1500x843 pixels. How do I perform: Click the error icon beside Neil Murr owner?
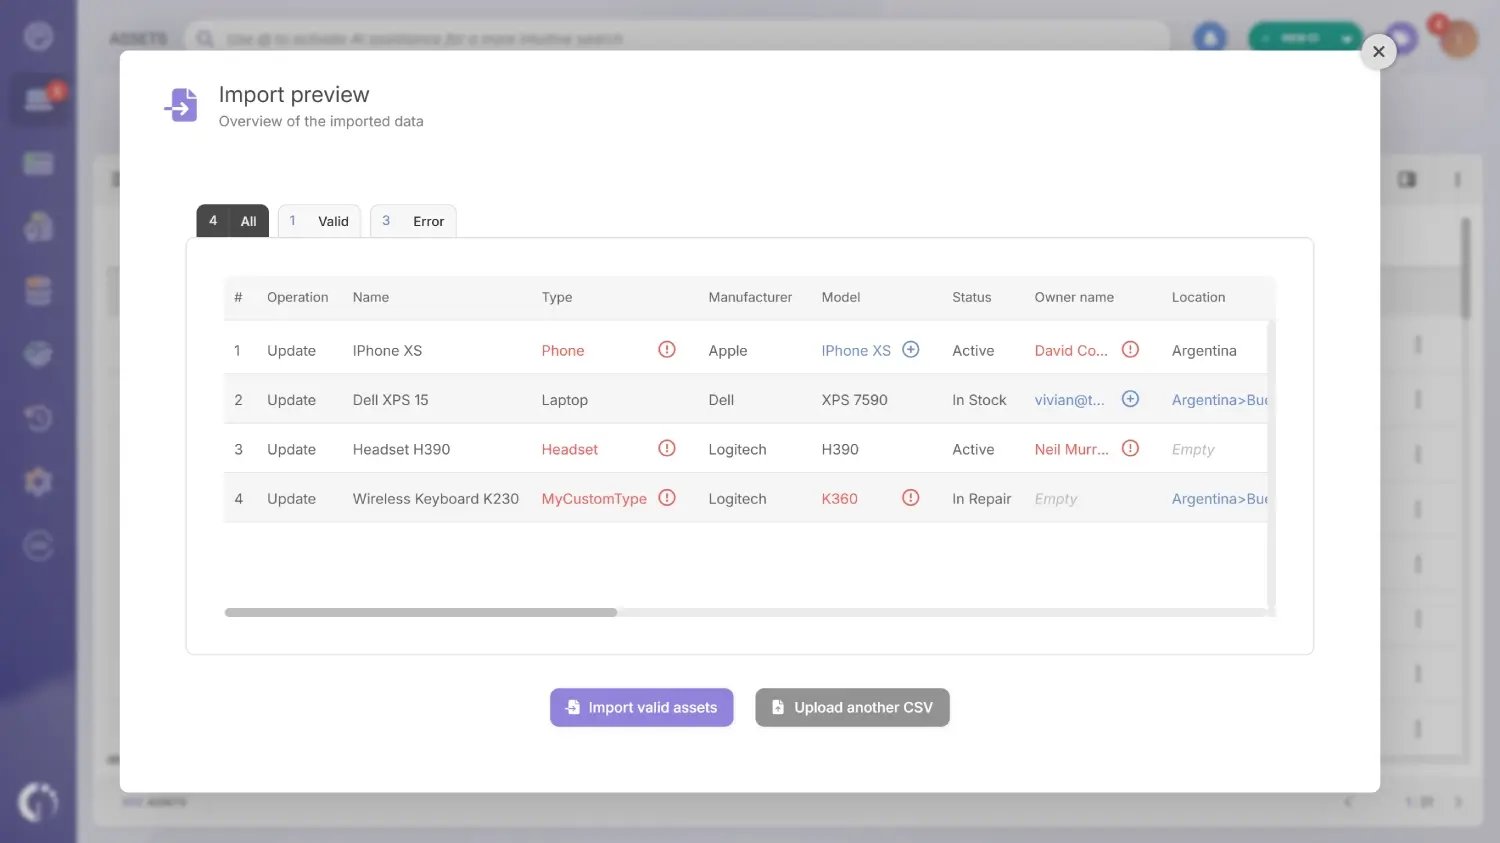(1130, 448)
